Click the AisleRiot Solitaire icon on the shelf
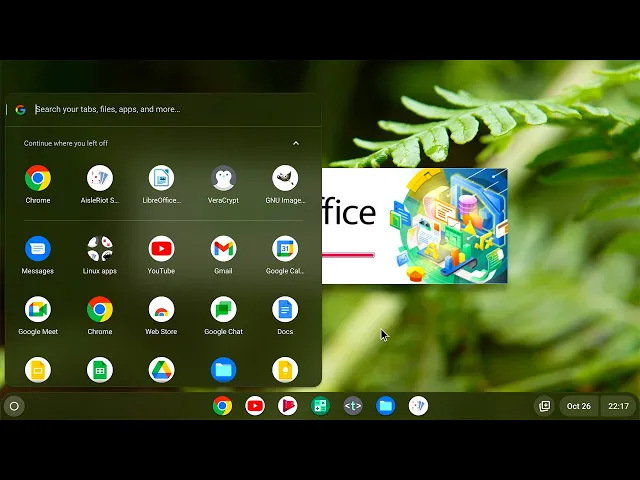 tap(418, 406)
